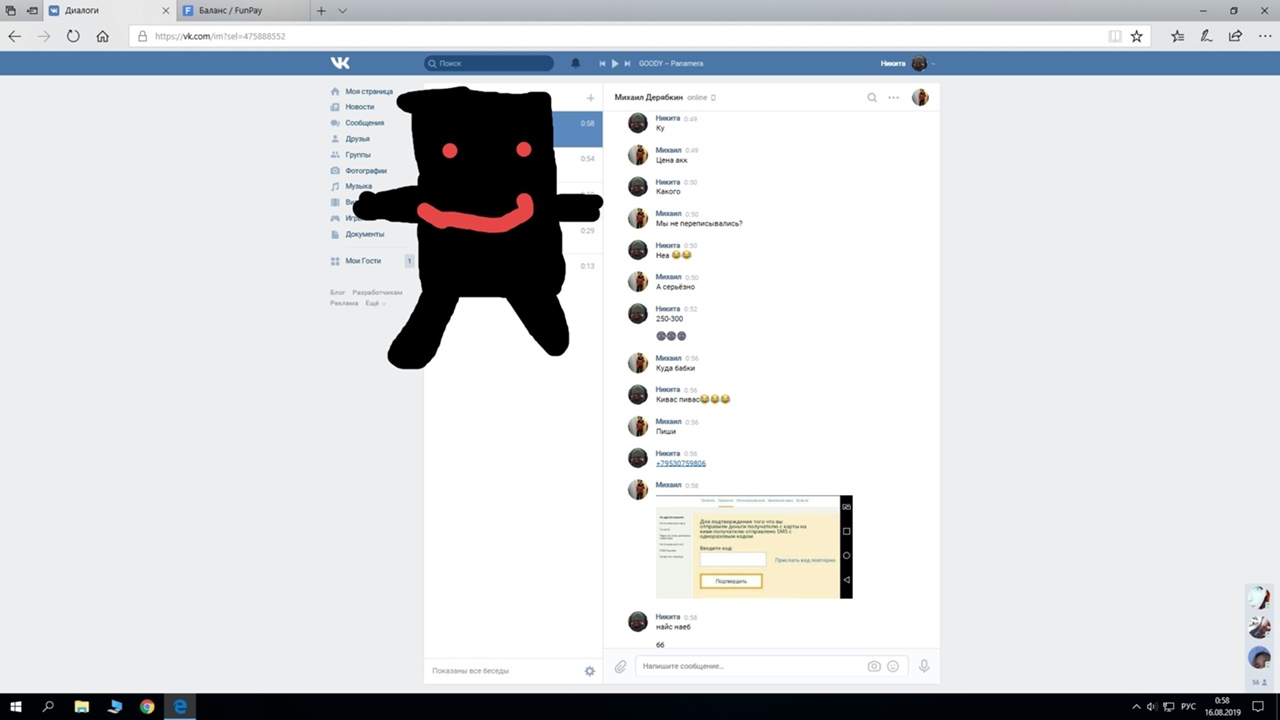Play the GOODY – Panamera track
The width and height of the screenshot is (1280, 720).
[615, 63]
